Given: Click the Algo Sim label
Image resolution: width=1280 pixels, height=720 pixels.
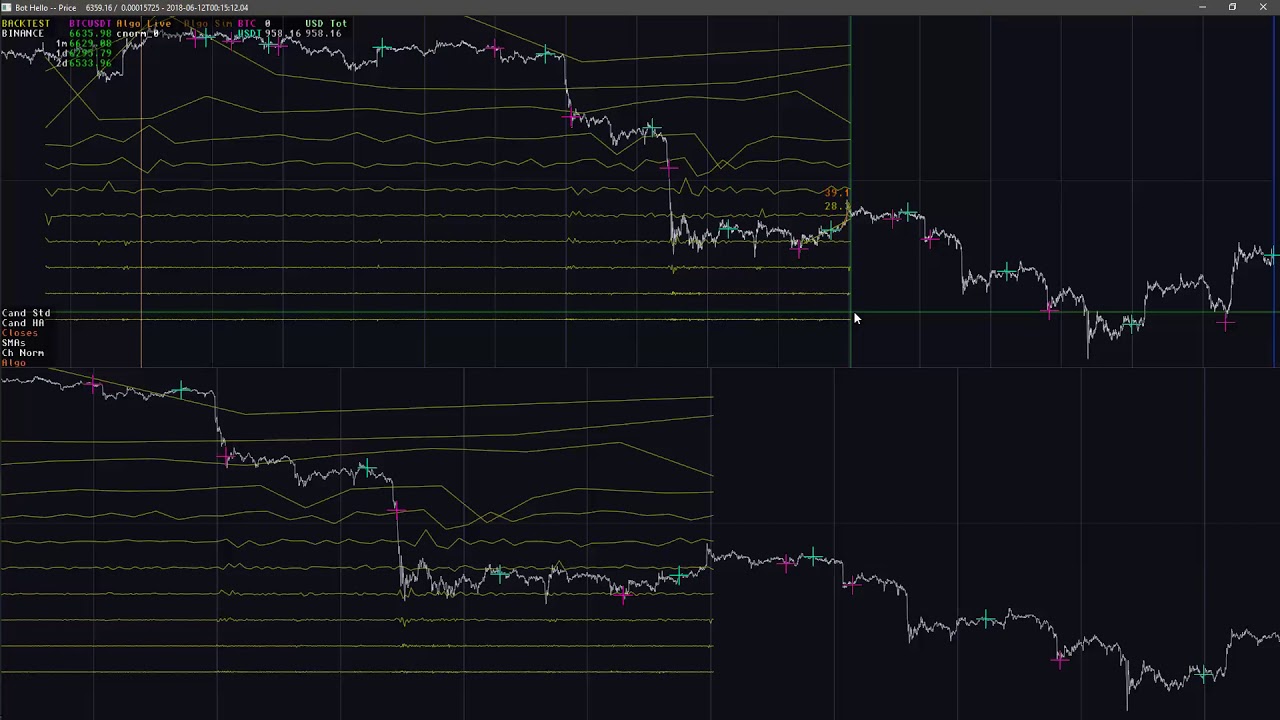Looking at the screenshot, I should [x=206, y=23].
